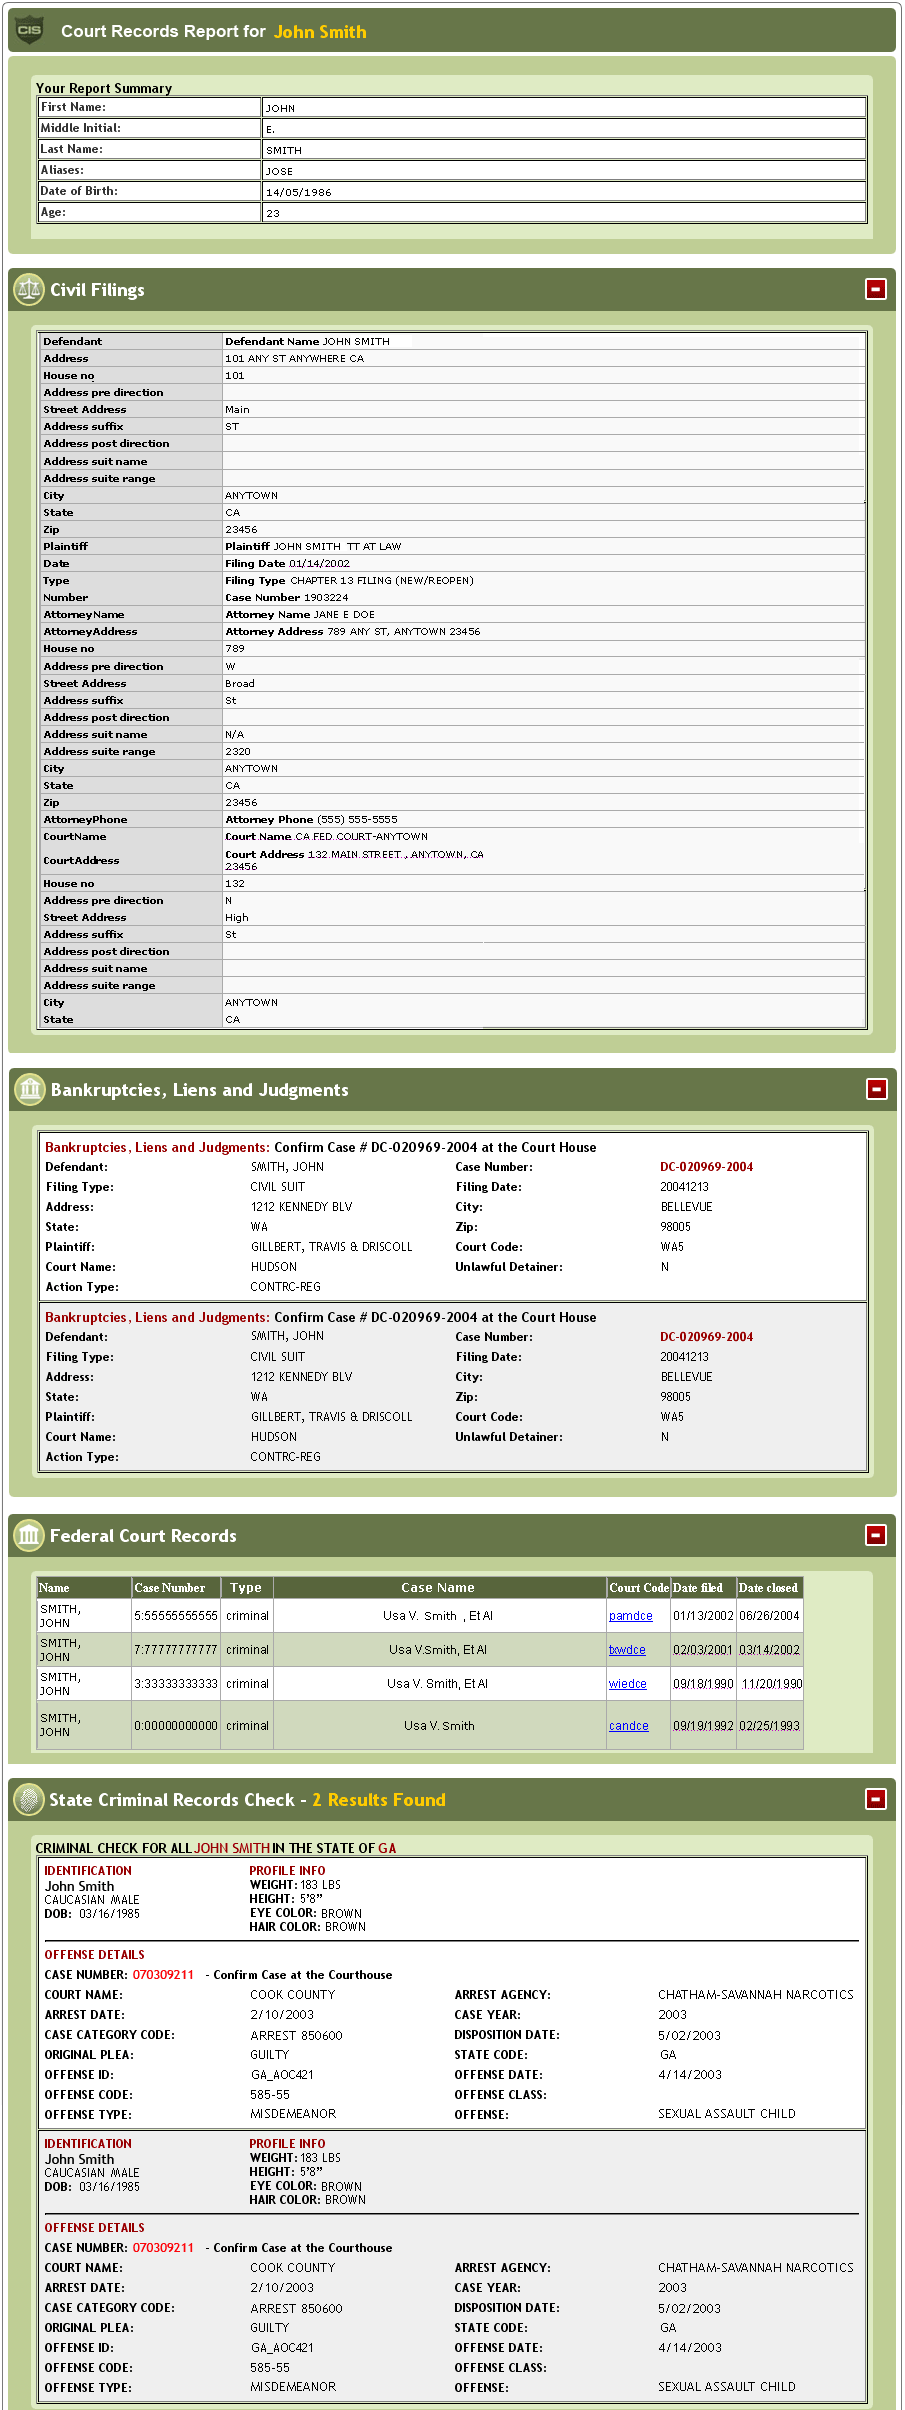
Task: Open the wiedce court code link
Action: pos(627,1684)
